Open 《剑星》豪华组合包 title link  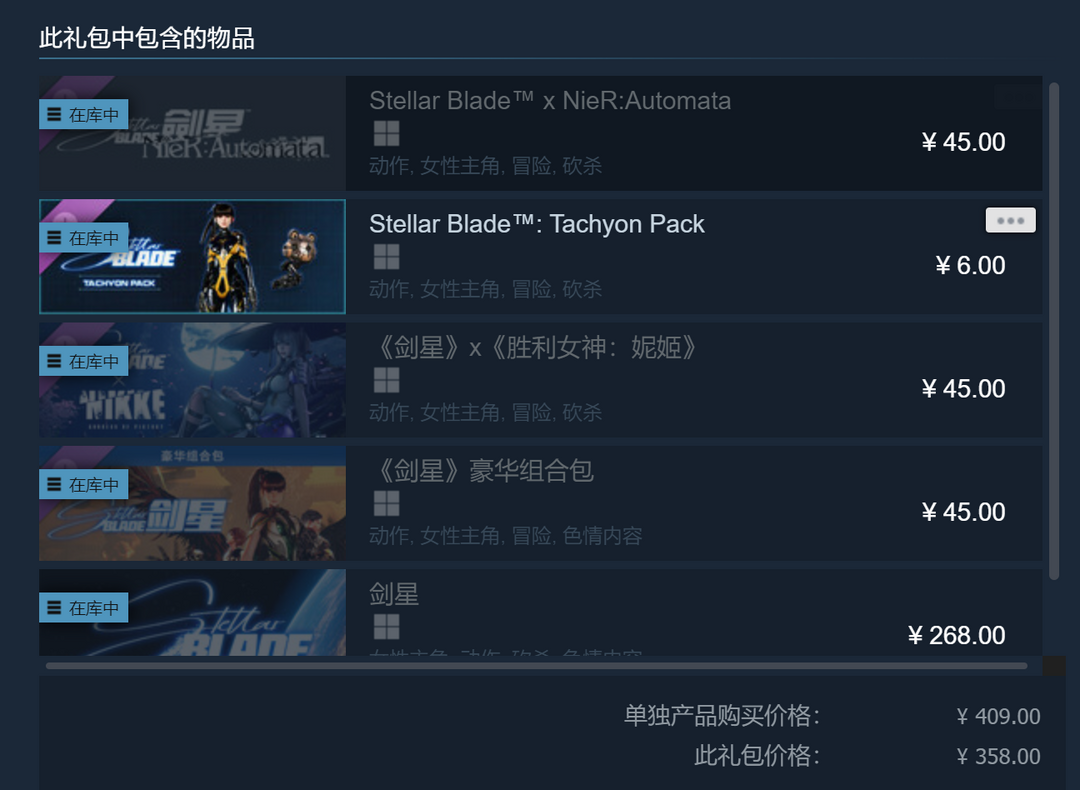[482, 471]
